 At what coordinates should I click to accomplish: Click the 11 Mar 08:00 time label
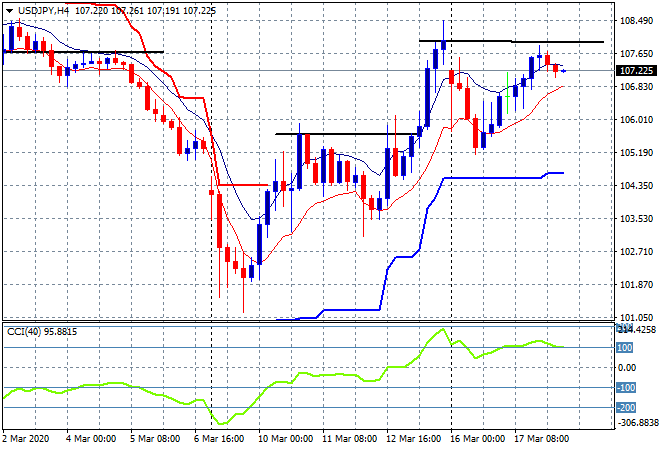[x=349, y=439]
